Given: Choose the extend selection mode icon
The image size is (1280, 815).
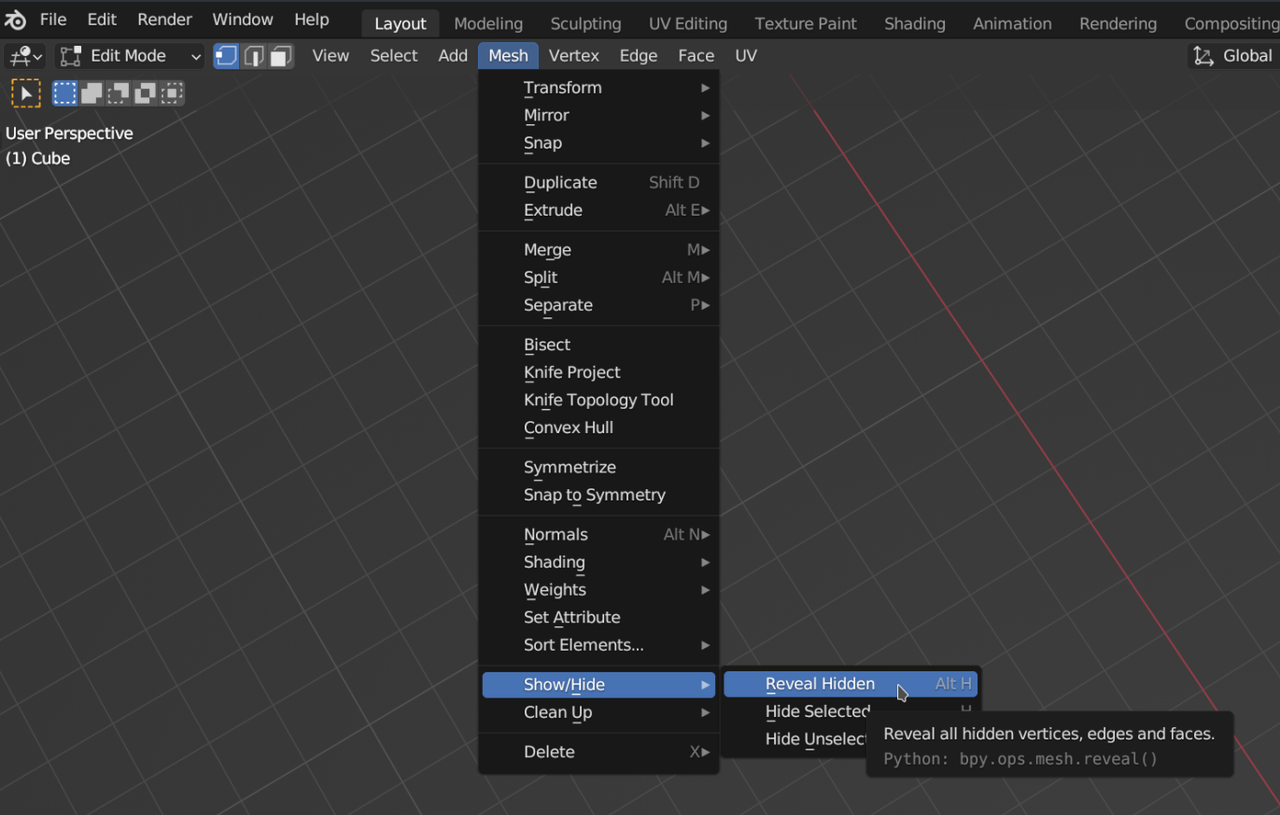Looking at the screenshot, I should point(92,94).
